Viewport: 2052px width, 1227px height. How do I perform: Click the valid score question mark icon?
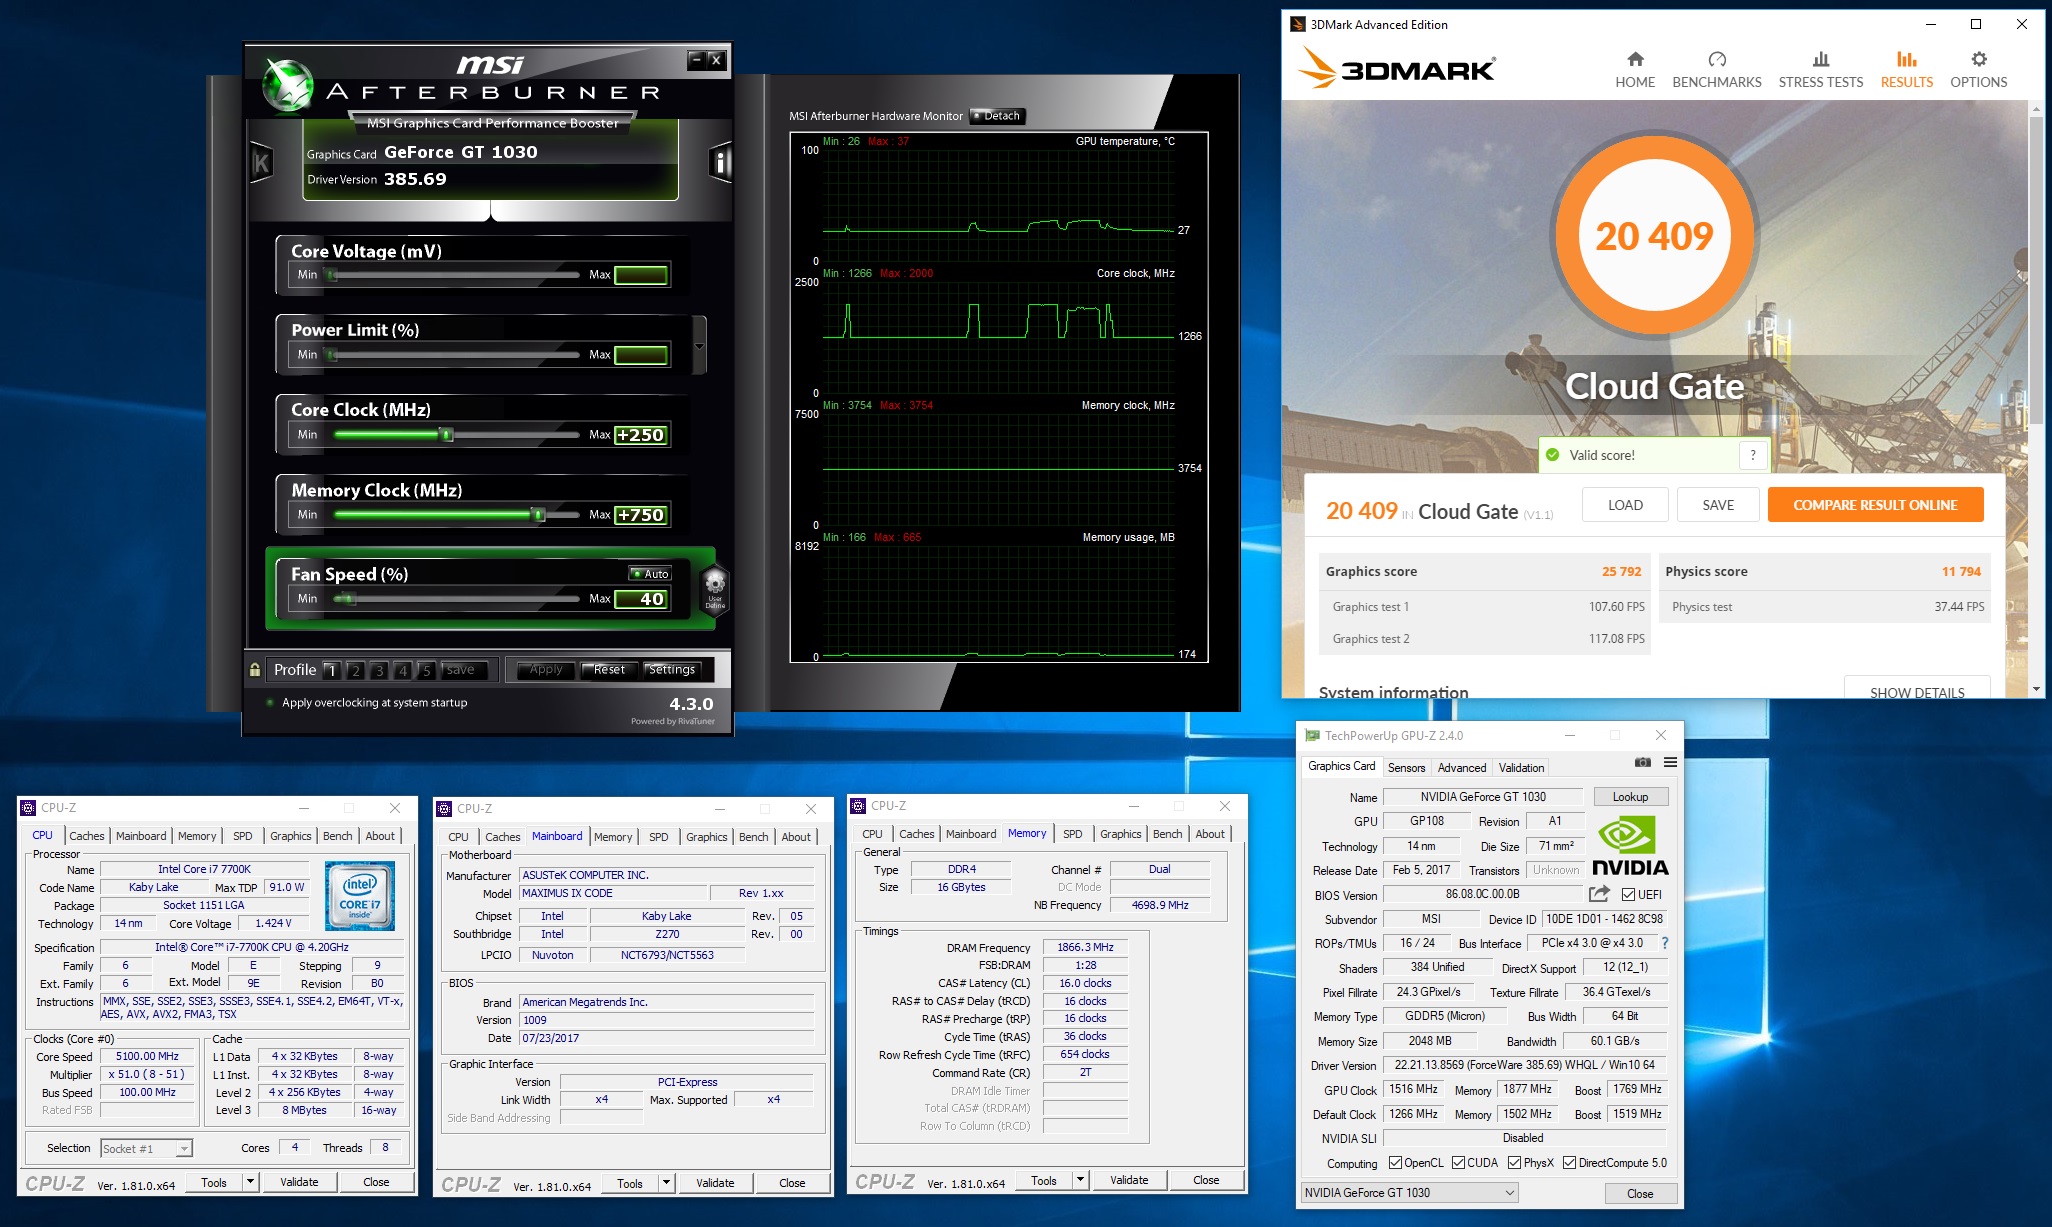point(1752,455)
